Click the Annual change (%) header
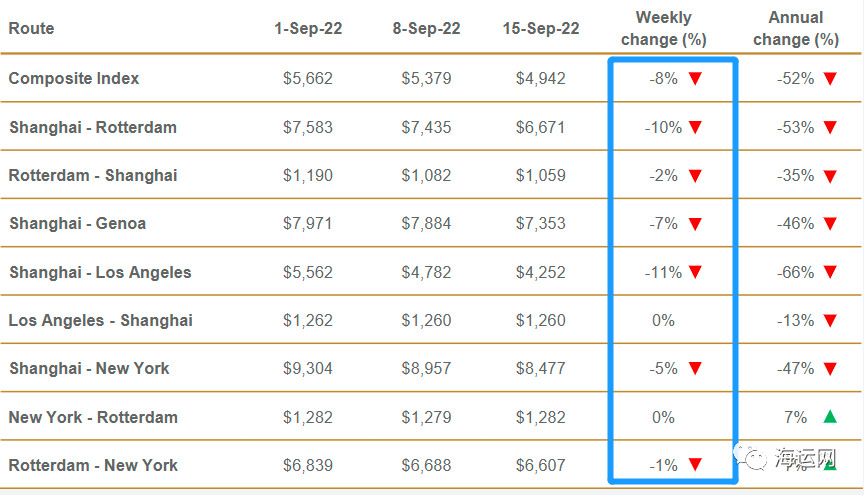 click(796, 29)
